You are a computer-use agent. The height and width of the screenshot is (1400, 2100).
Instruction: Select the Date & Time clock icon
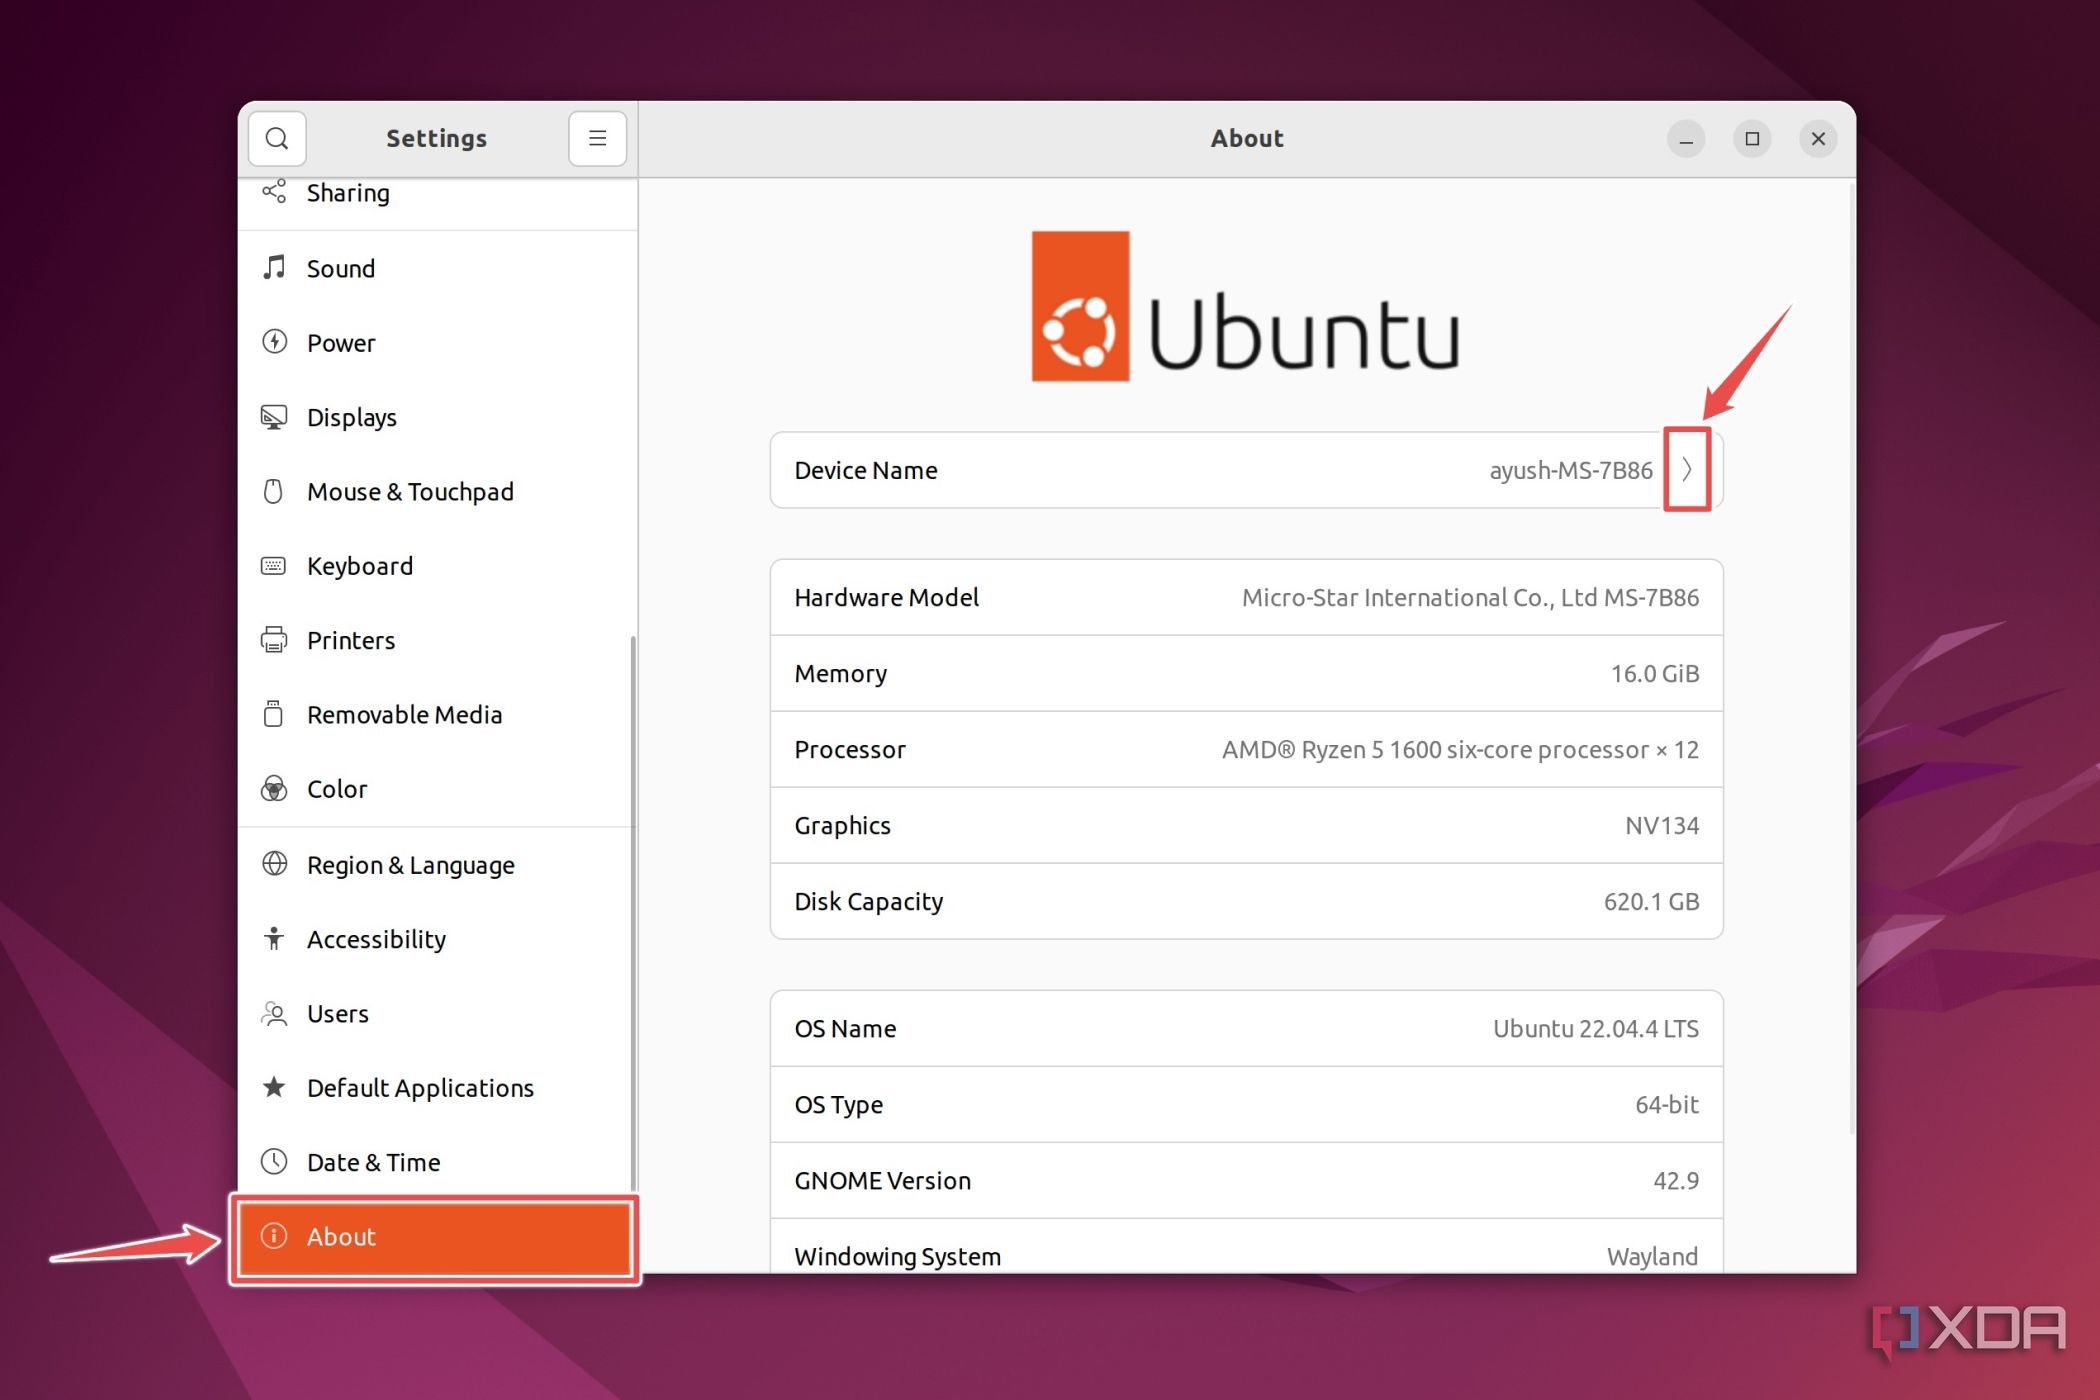coord(274,1161)
